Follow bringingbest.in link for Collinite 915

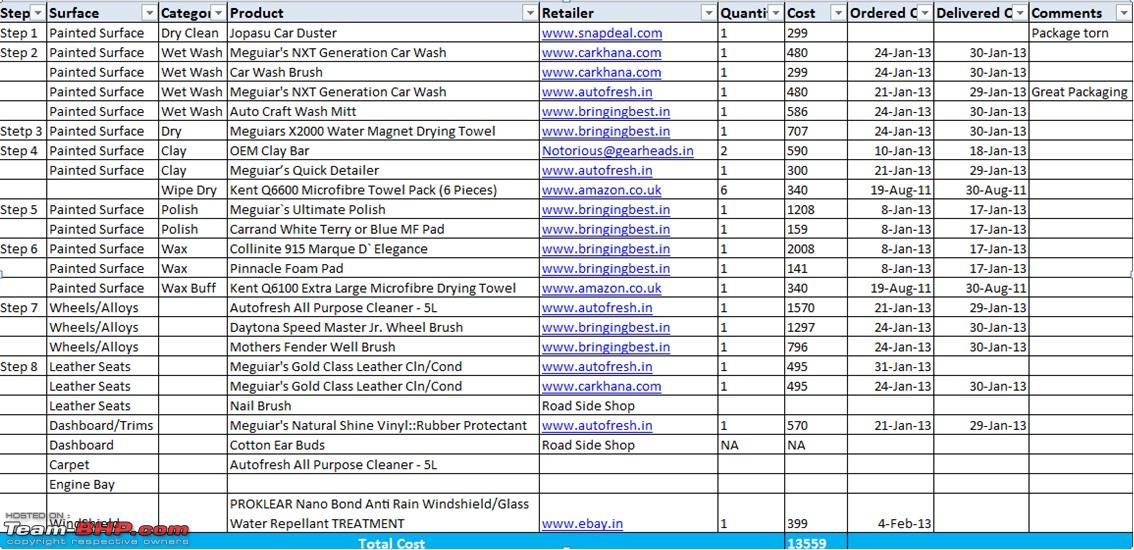(x=605, y=248)
